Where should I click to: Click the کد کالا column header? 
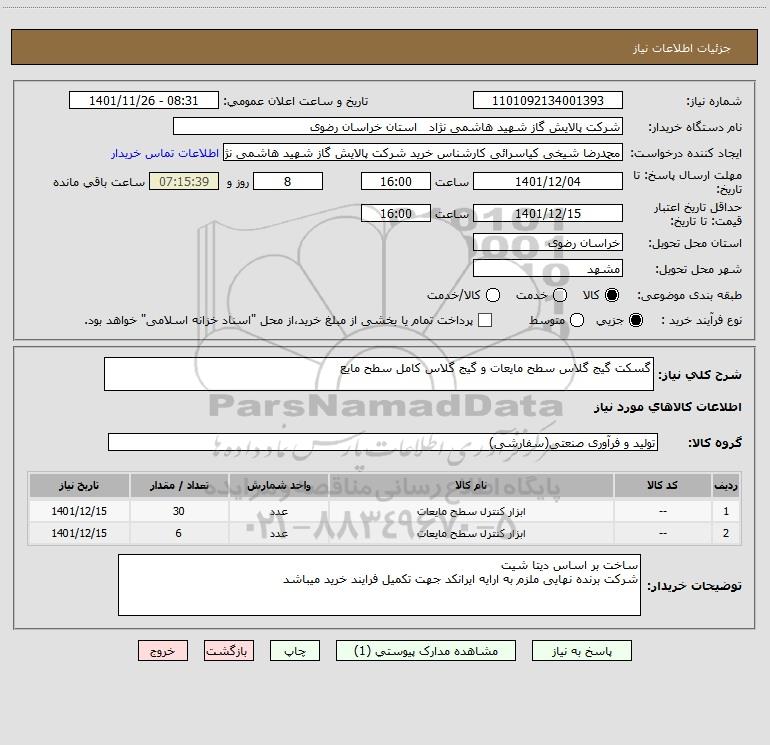click(662, 485)
